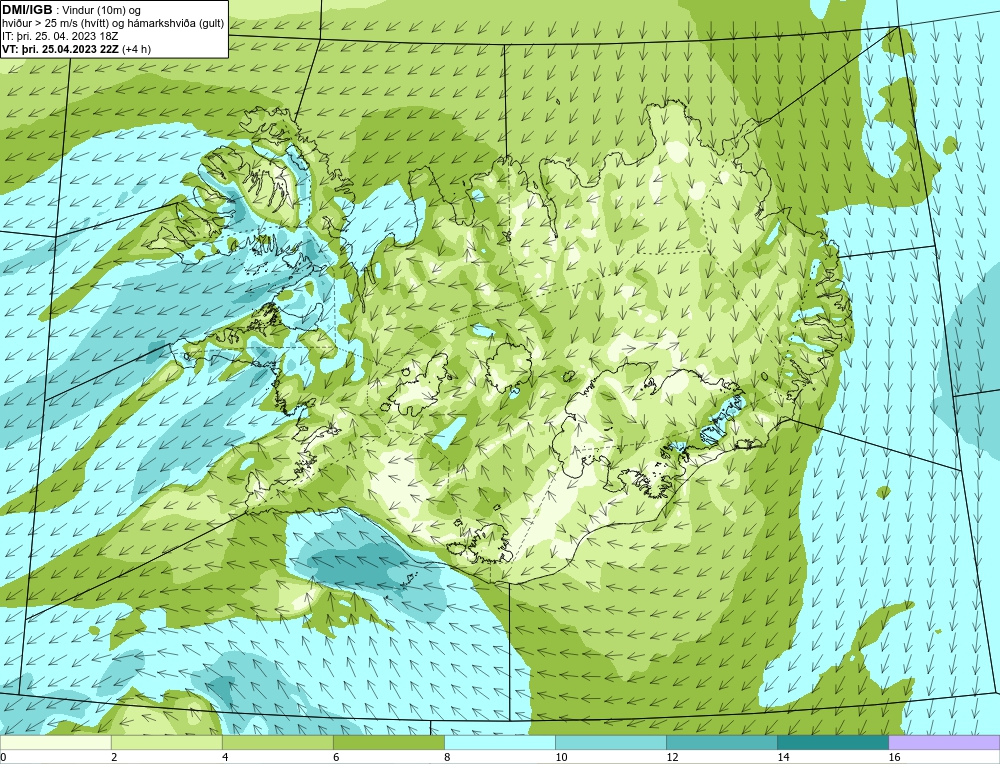The image size is (1000, 764).
Task: Click the 8–10 m/s light cyan legend swatch
Action: point(499,742)
